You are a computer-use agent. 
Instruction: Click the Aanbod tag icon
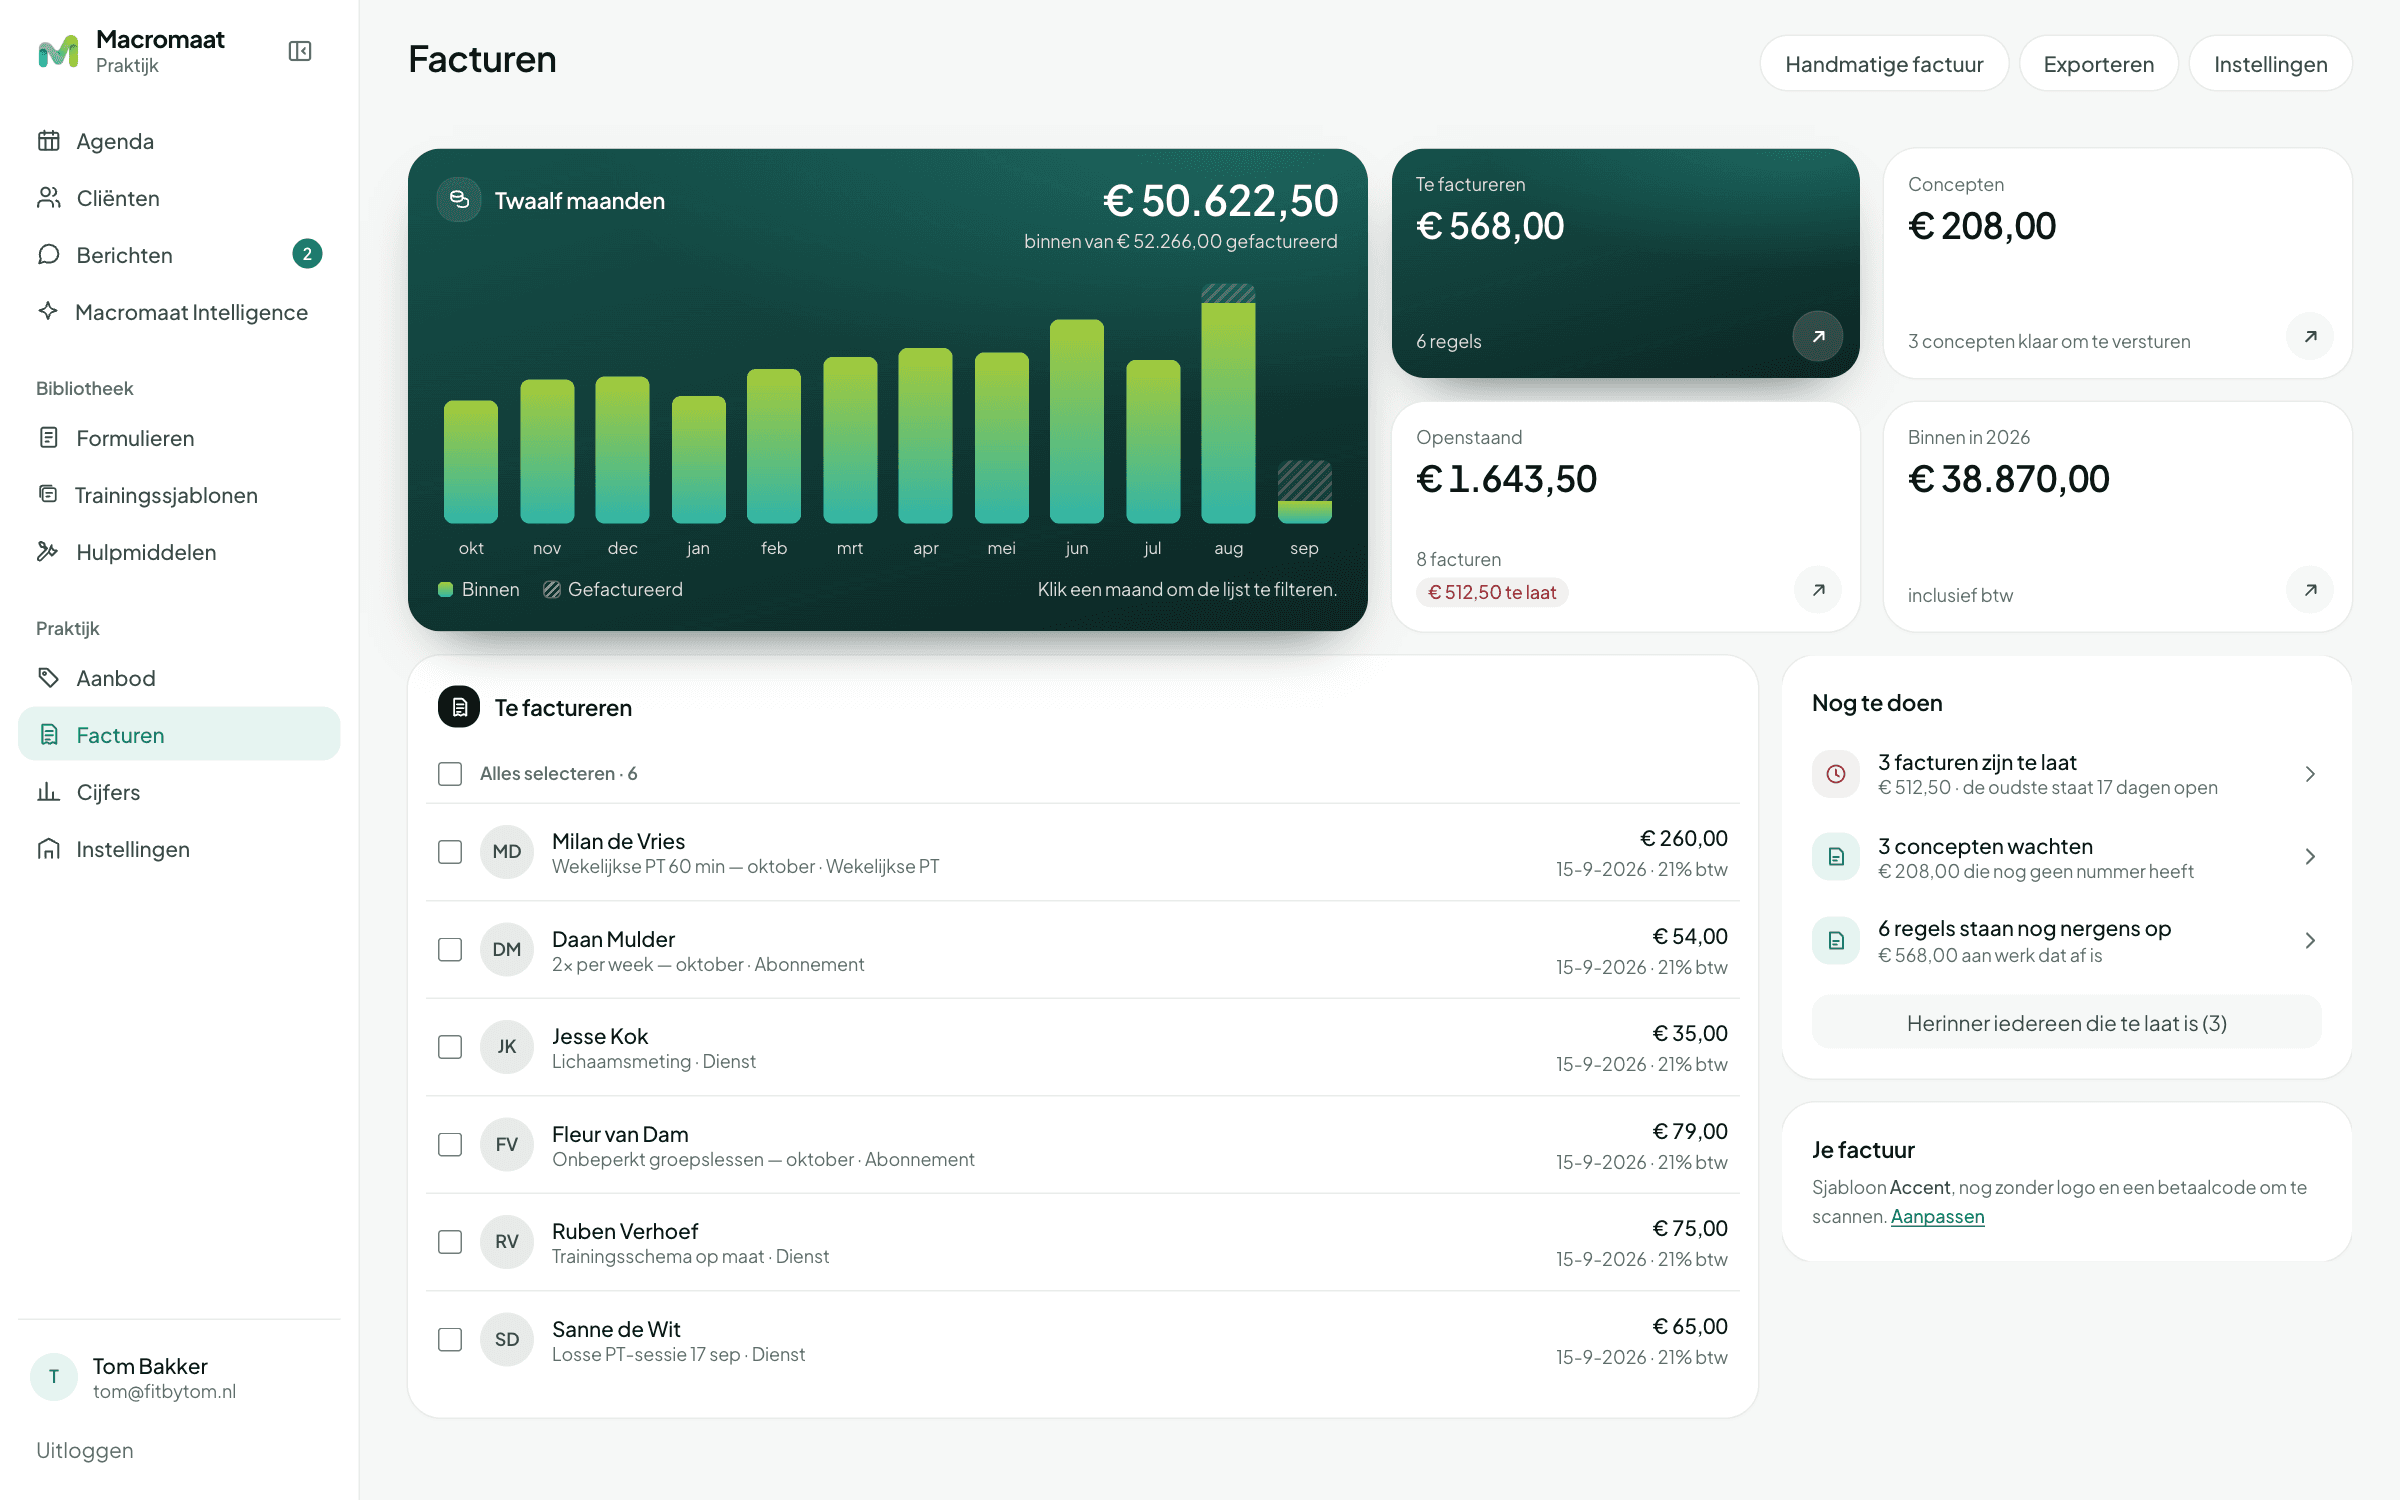pos(48,677)
